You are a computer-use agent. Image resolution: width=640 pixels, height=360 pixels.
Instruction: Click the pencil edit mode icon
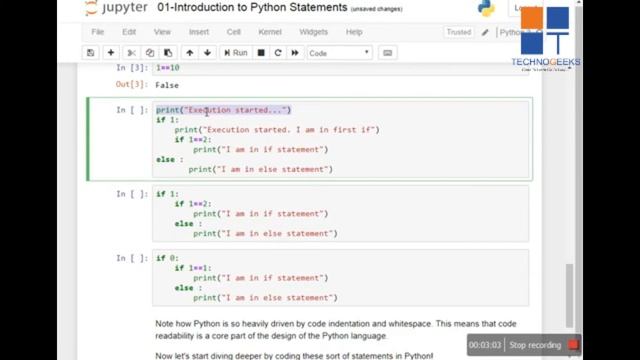pyautogui.click(x=485, y=32)
